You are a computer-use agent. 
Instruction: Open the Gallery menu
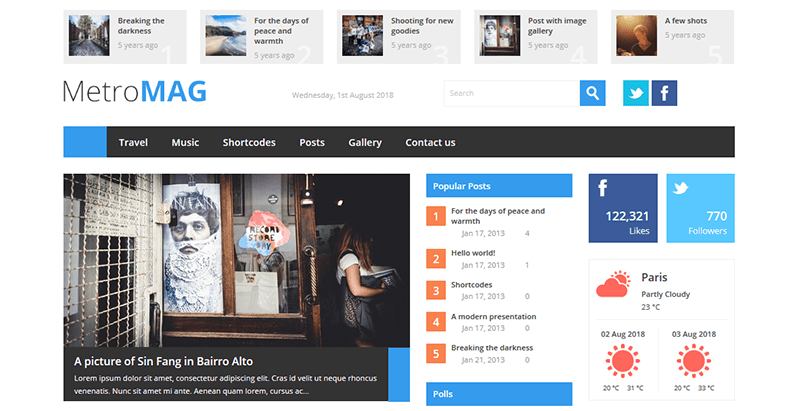tap(365, 142)
